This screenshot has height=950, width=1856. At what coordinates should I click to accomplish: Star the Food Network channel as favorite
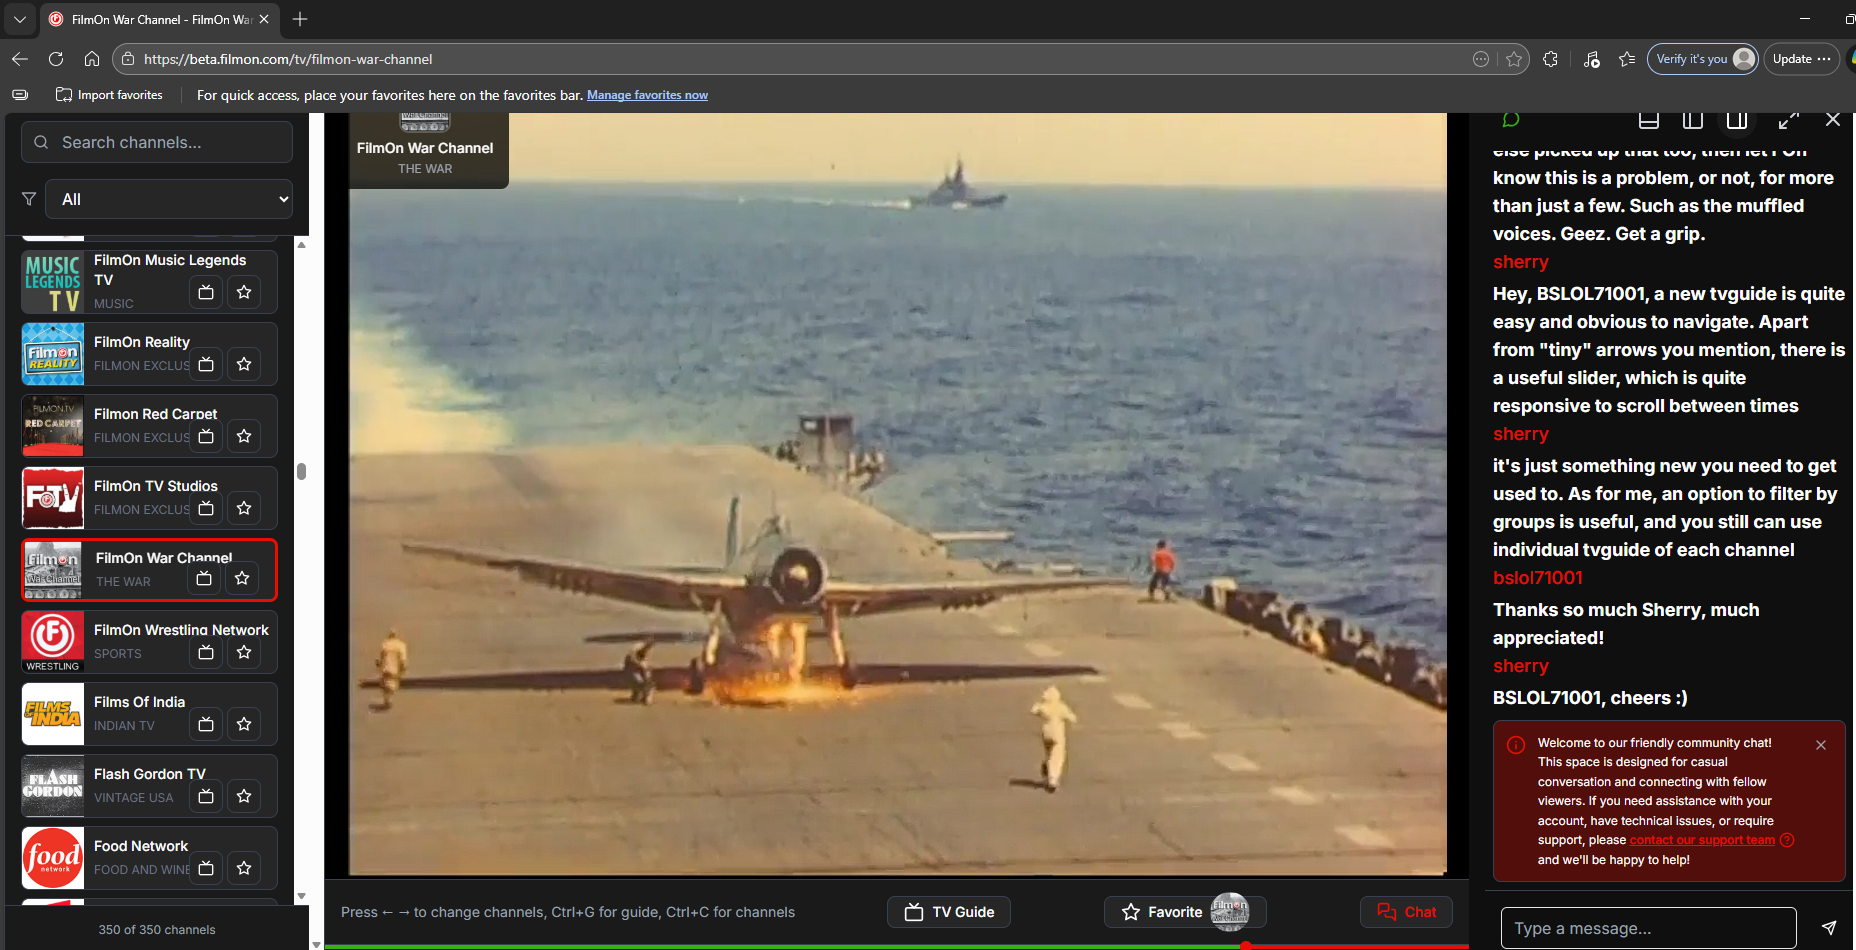(x=244, y=868)
